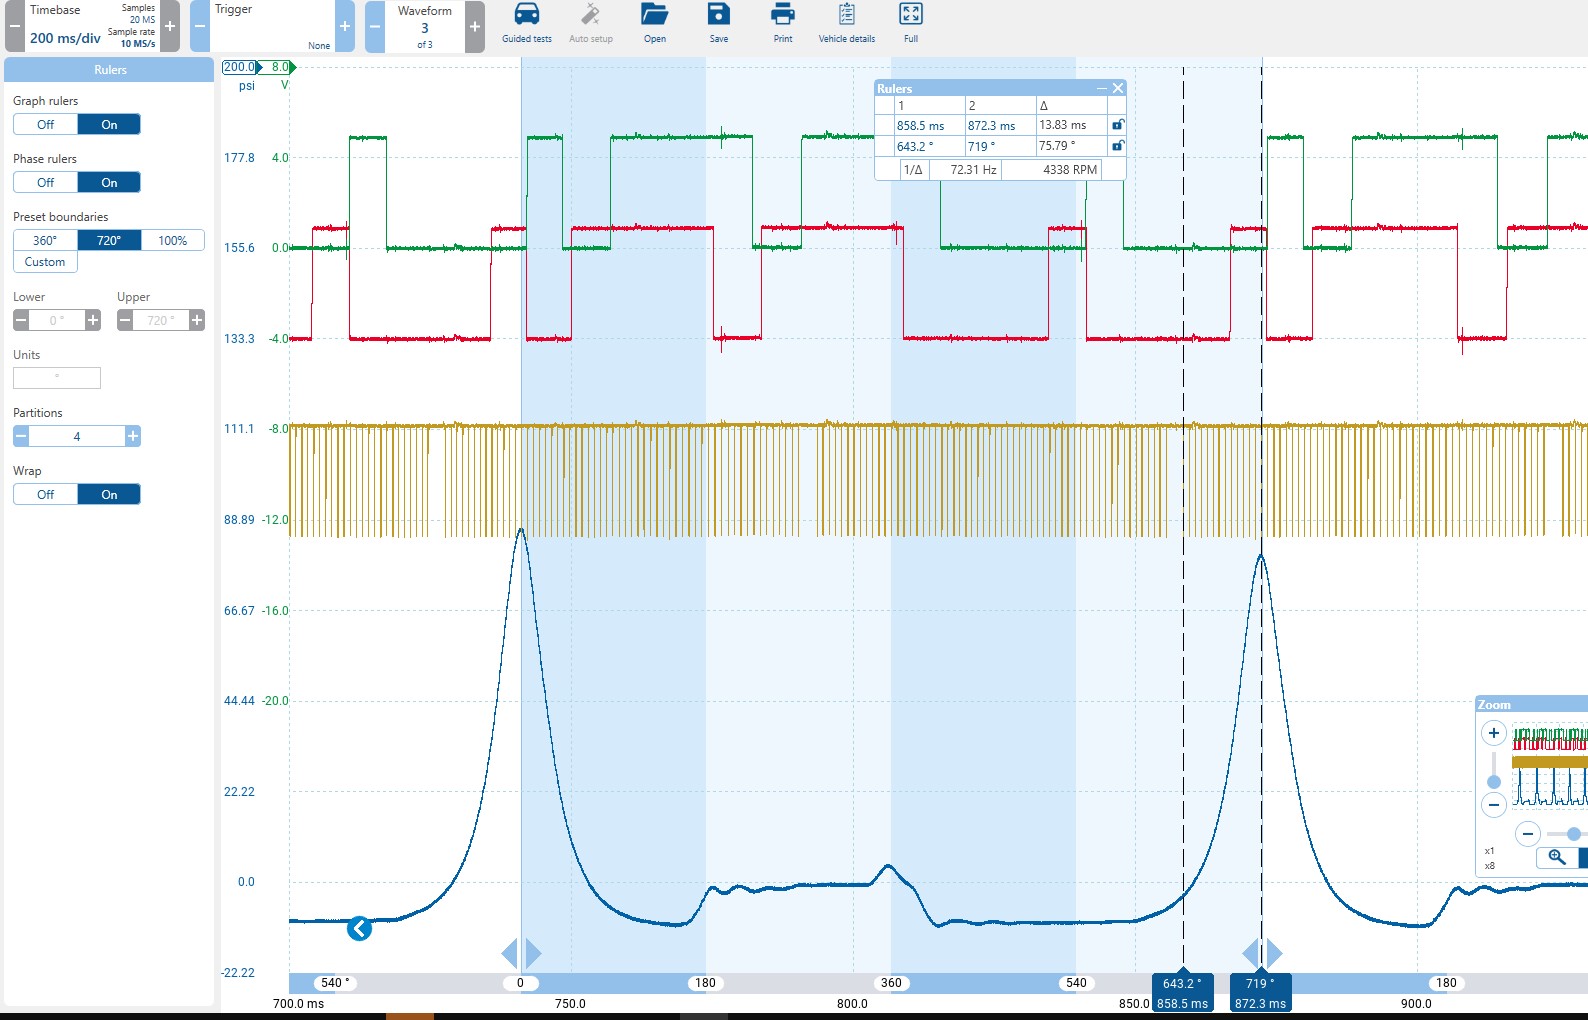Select the 100% preset boundary
The width and height of the screenshot is (1588, 1020).
click(172, 241)
